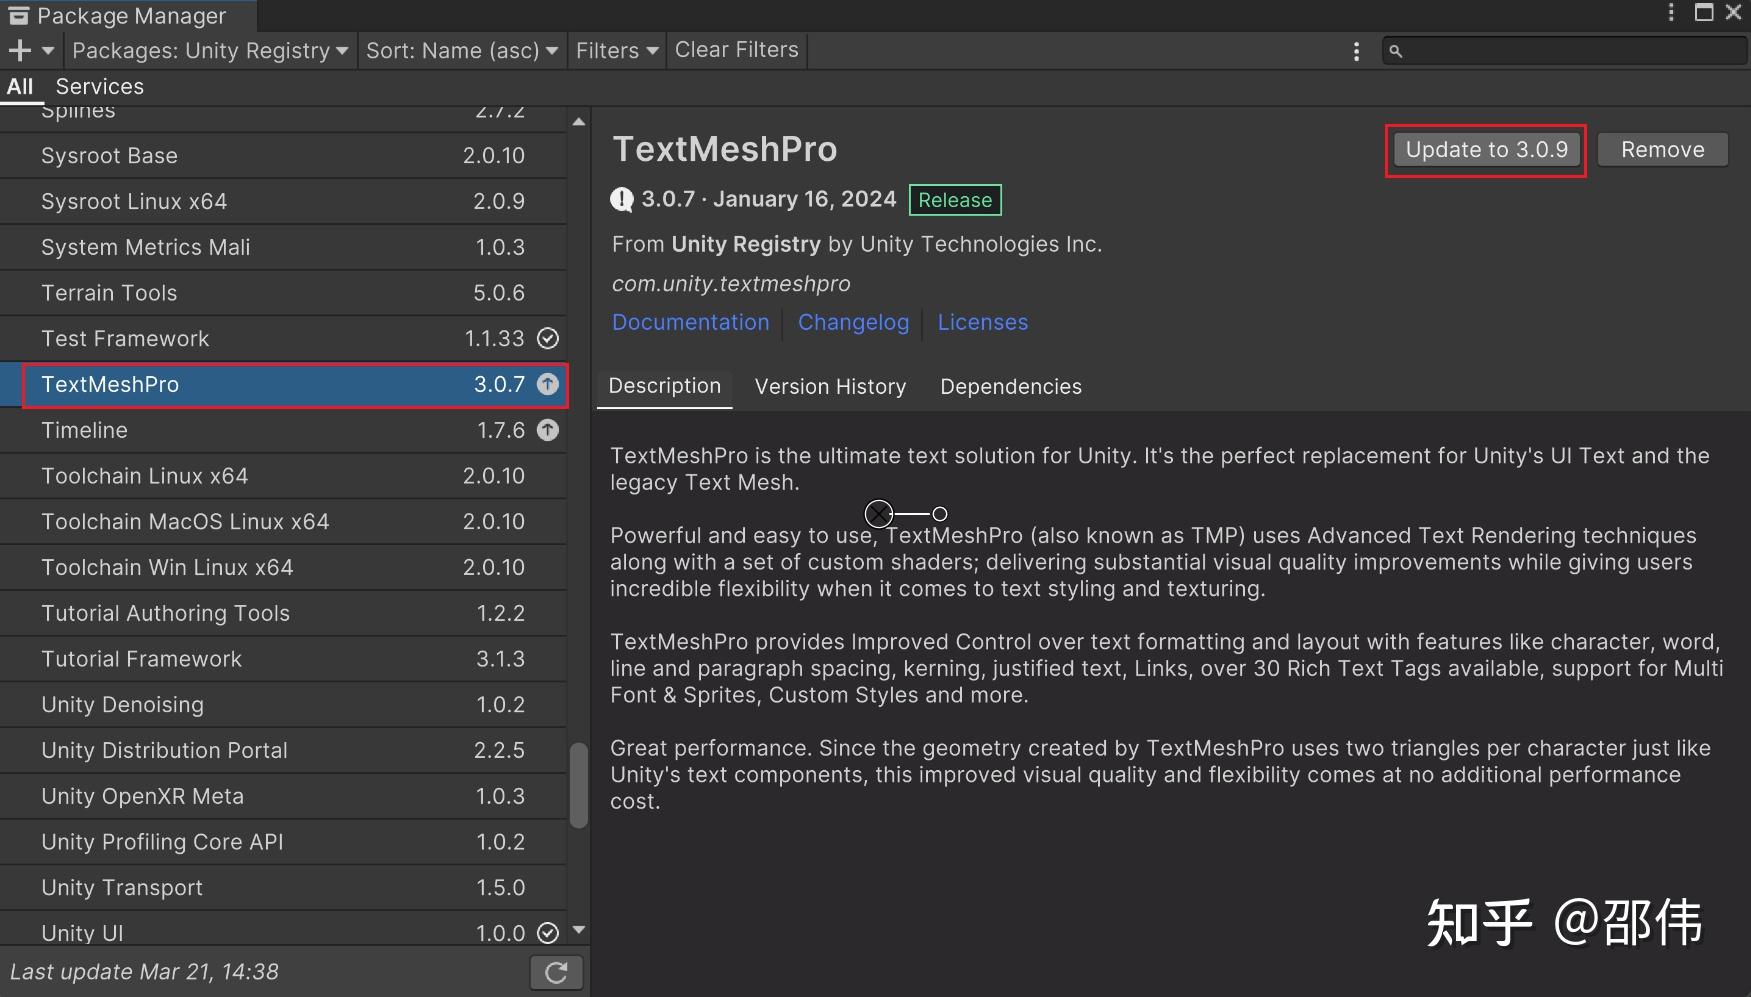Click the update-available arrow icon on Timeline
Screen dimensions: 1751x997
[x=548, y=430]
